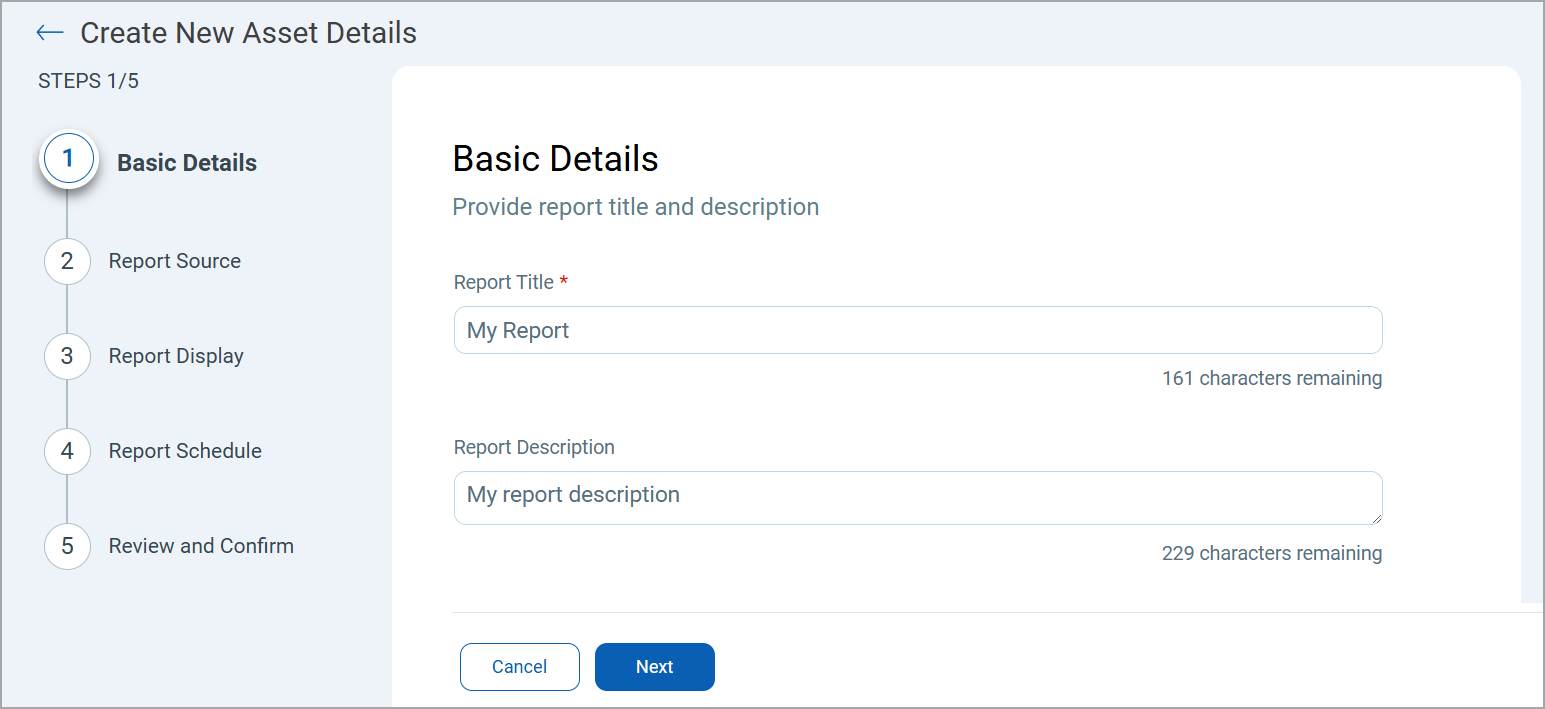Click the '229 characters remaining' counter

[1272, 553]
